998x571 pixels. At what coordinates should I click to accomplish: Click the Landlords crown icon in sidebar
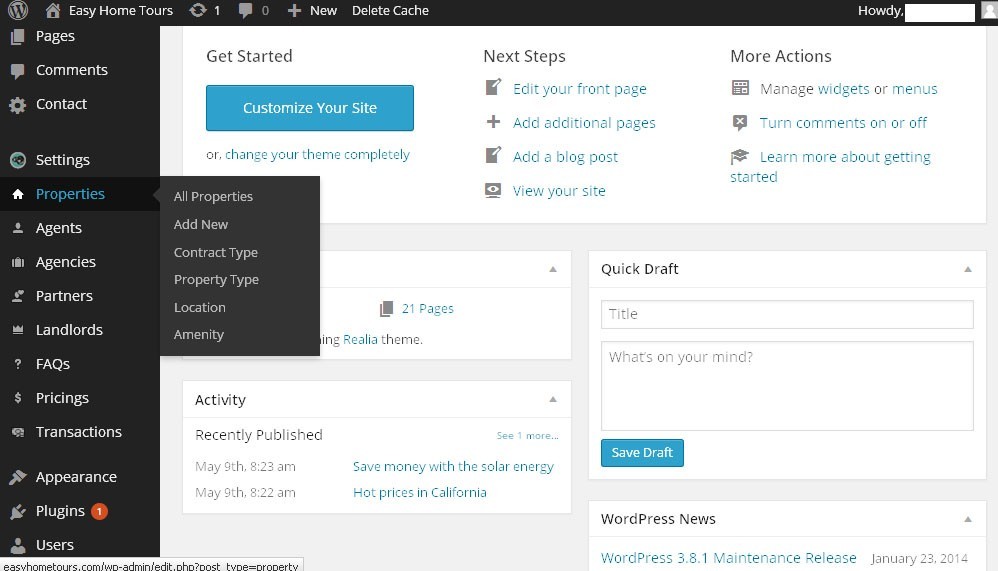coord(18,330)
